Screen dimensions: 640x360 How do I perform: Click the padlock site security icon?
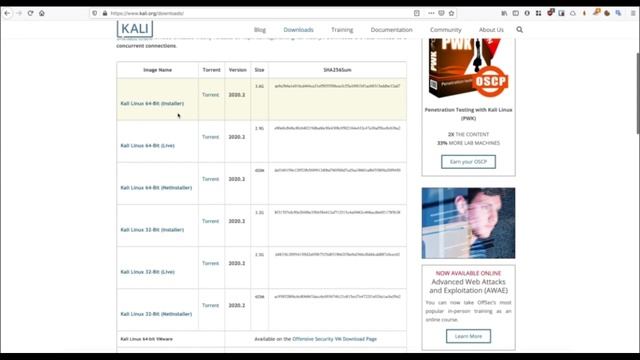[x=105, y=13]
